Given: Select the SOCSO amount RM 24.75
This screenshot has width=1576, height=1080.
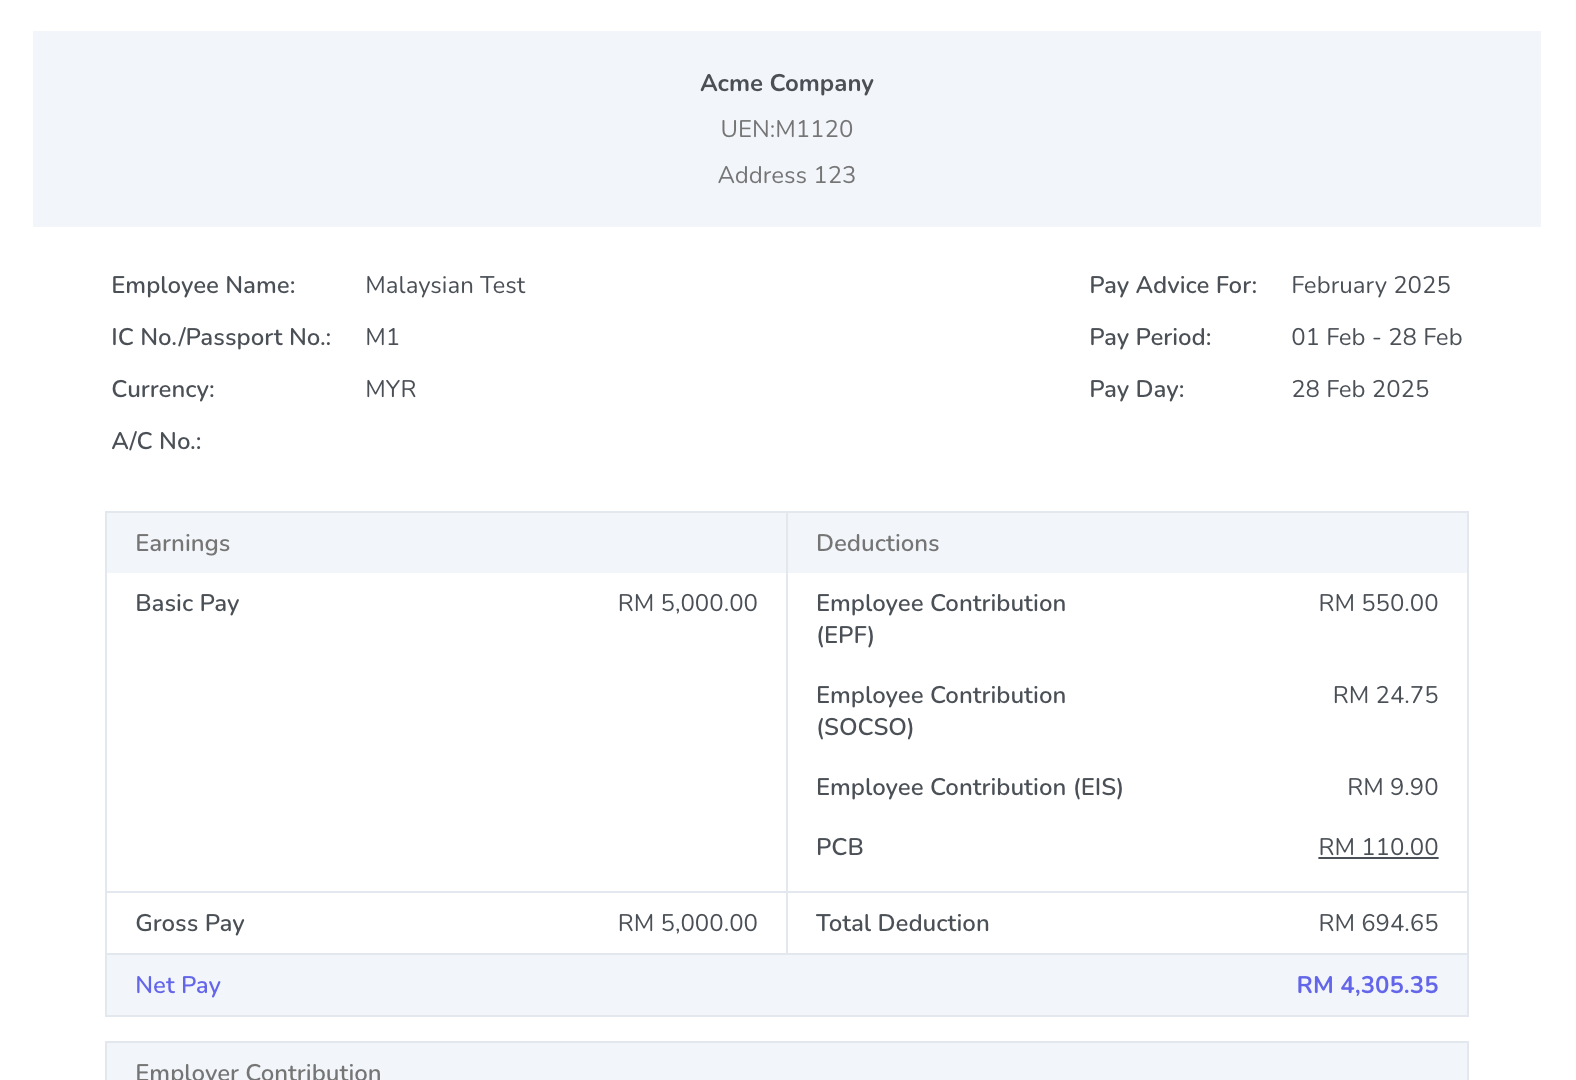Looking at the screenshot, I should tap(1386, 695).
